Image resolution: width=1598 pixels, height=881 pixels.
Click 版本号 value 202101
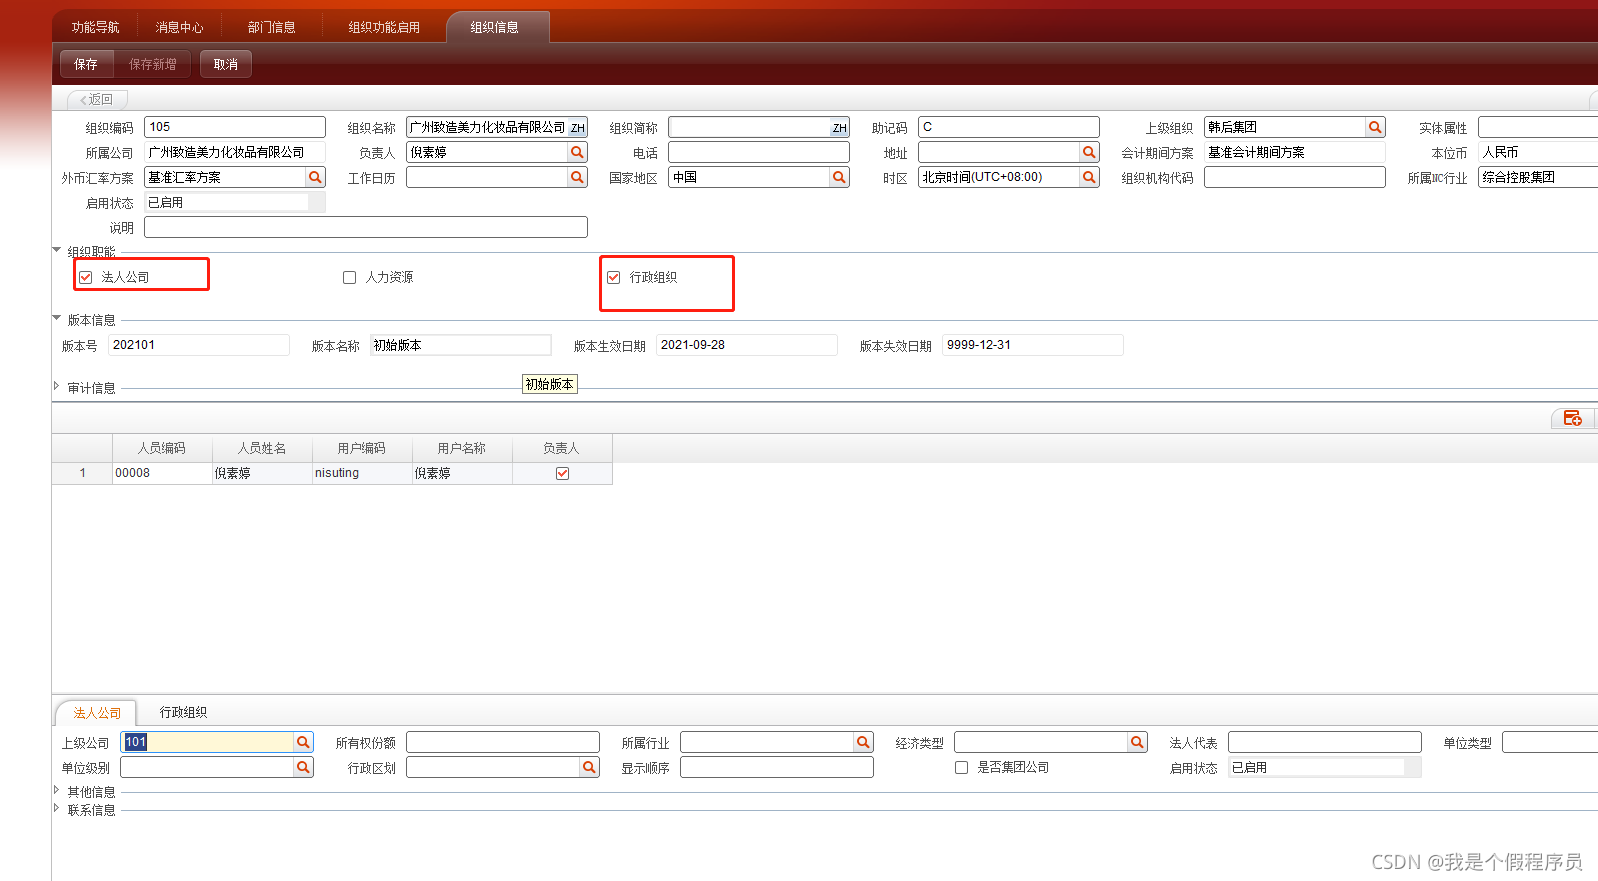click(199, 345)
